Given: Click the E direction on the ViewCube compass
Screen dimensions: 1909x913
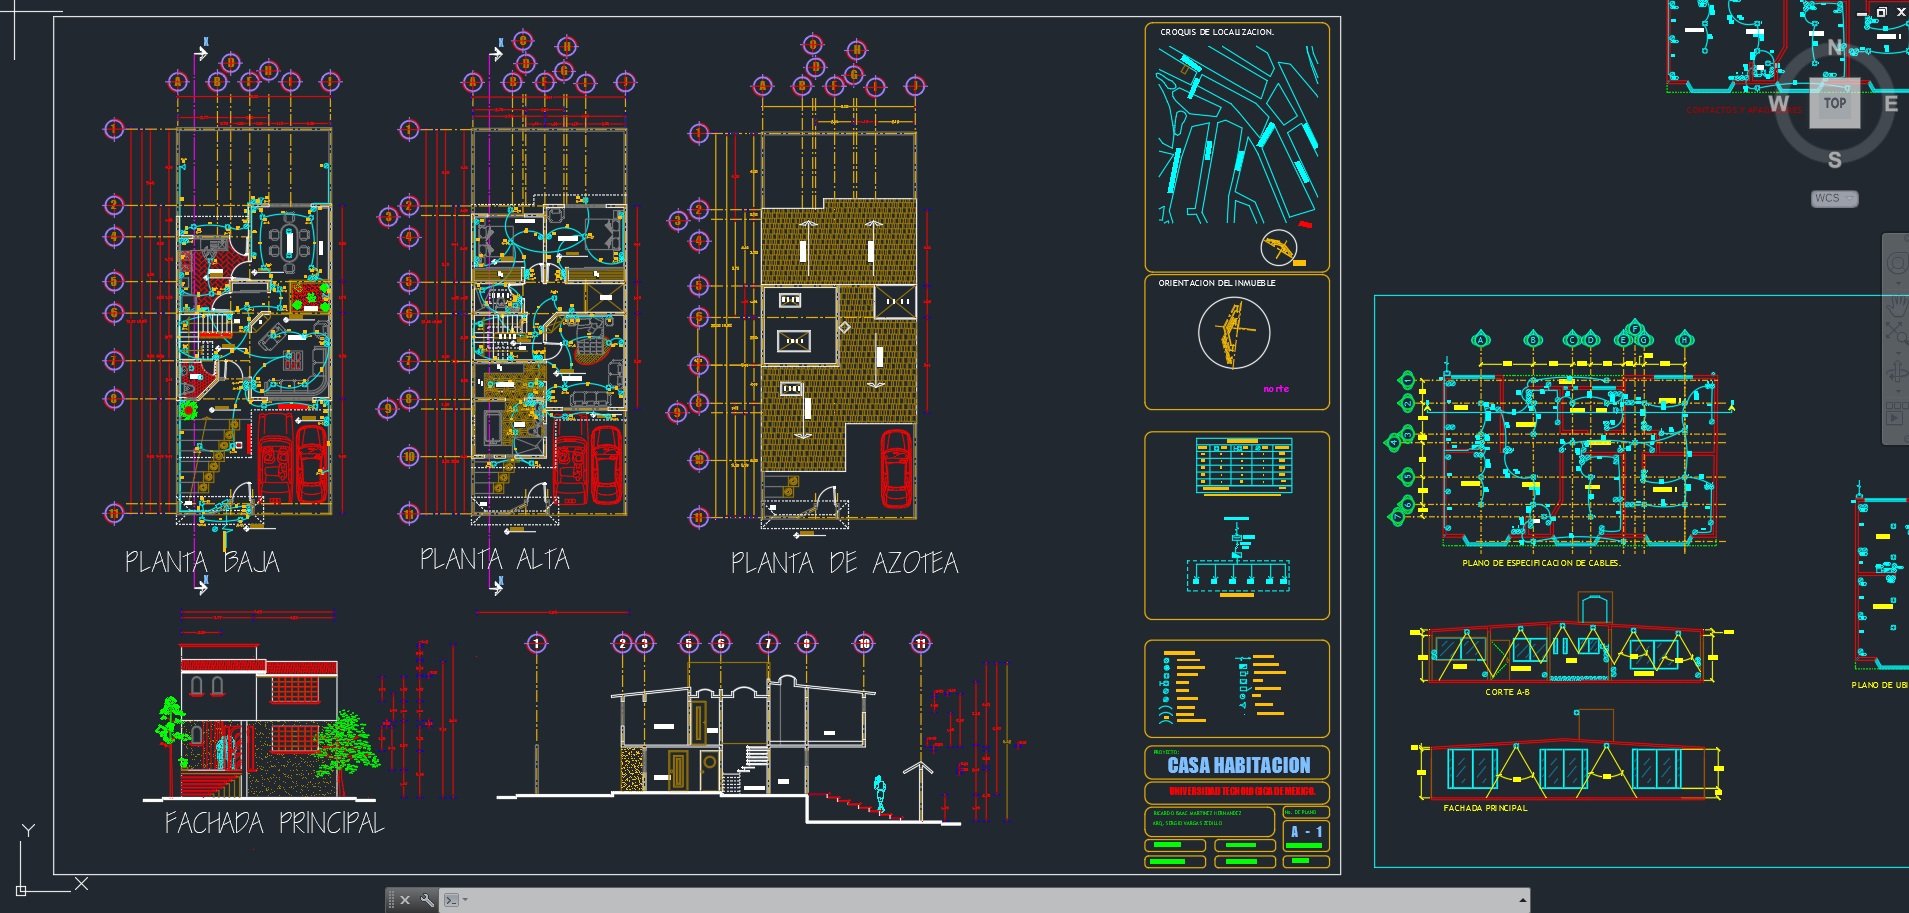Looking at the screenshot, I should tap(1888, 103).
